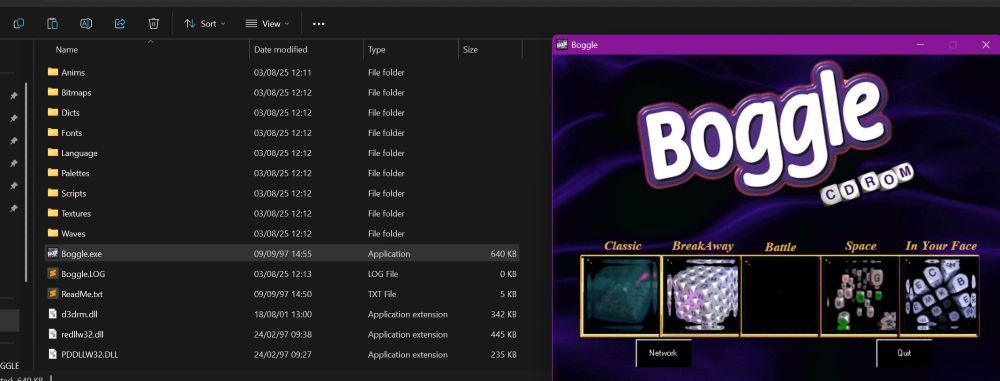Viewport: 1000px width, 381px height.
Task: Select the Boggle.exe application icon
Action: 53,253
